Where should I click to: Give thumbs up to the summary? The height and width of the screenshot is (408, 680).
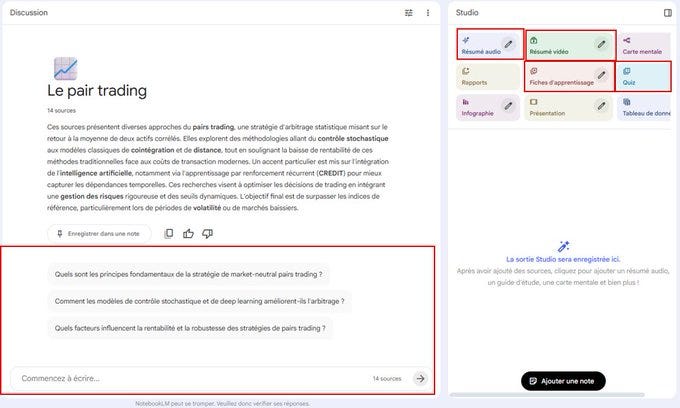[x=188, y=234]
